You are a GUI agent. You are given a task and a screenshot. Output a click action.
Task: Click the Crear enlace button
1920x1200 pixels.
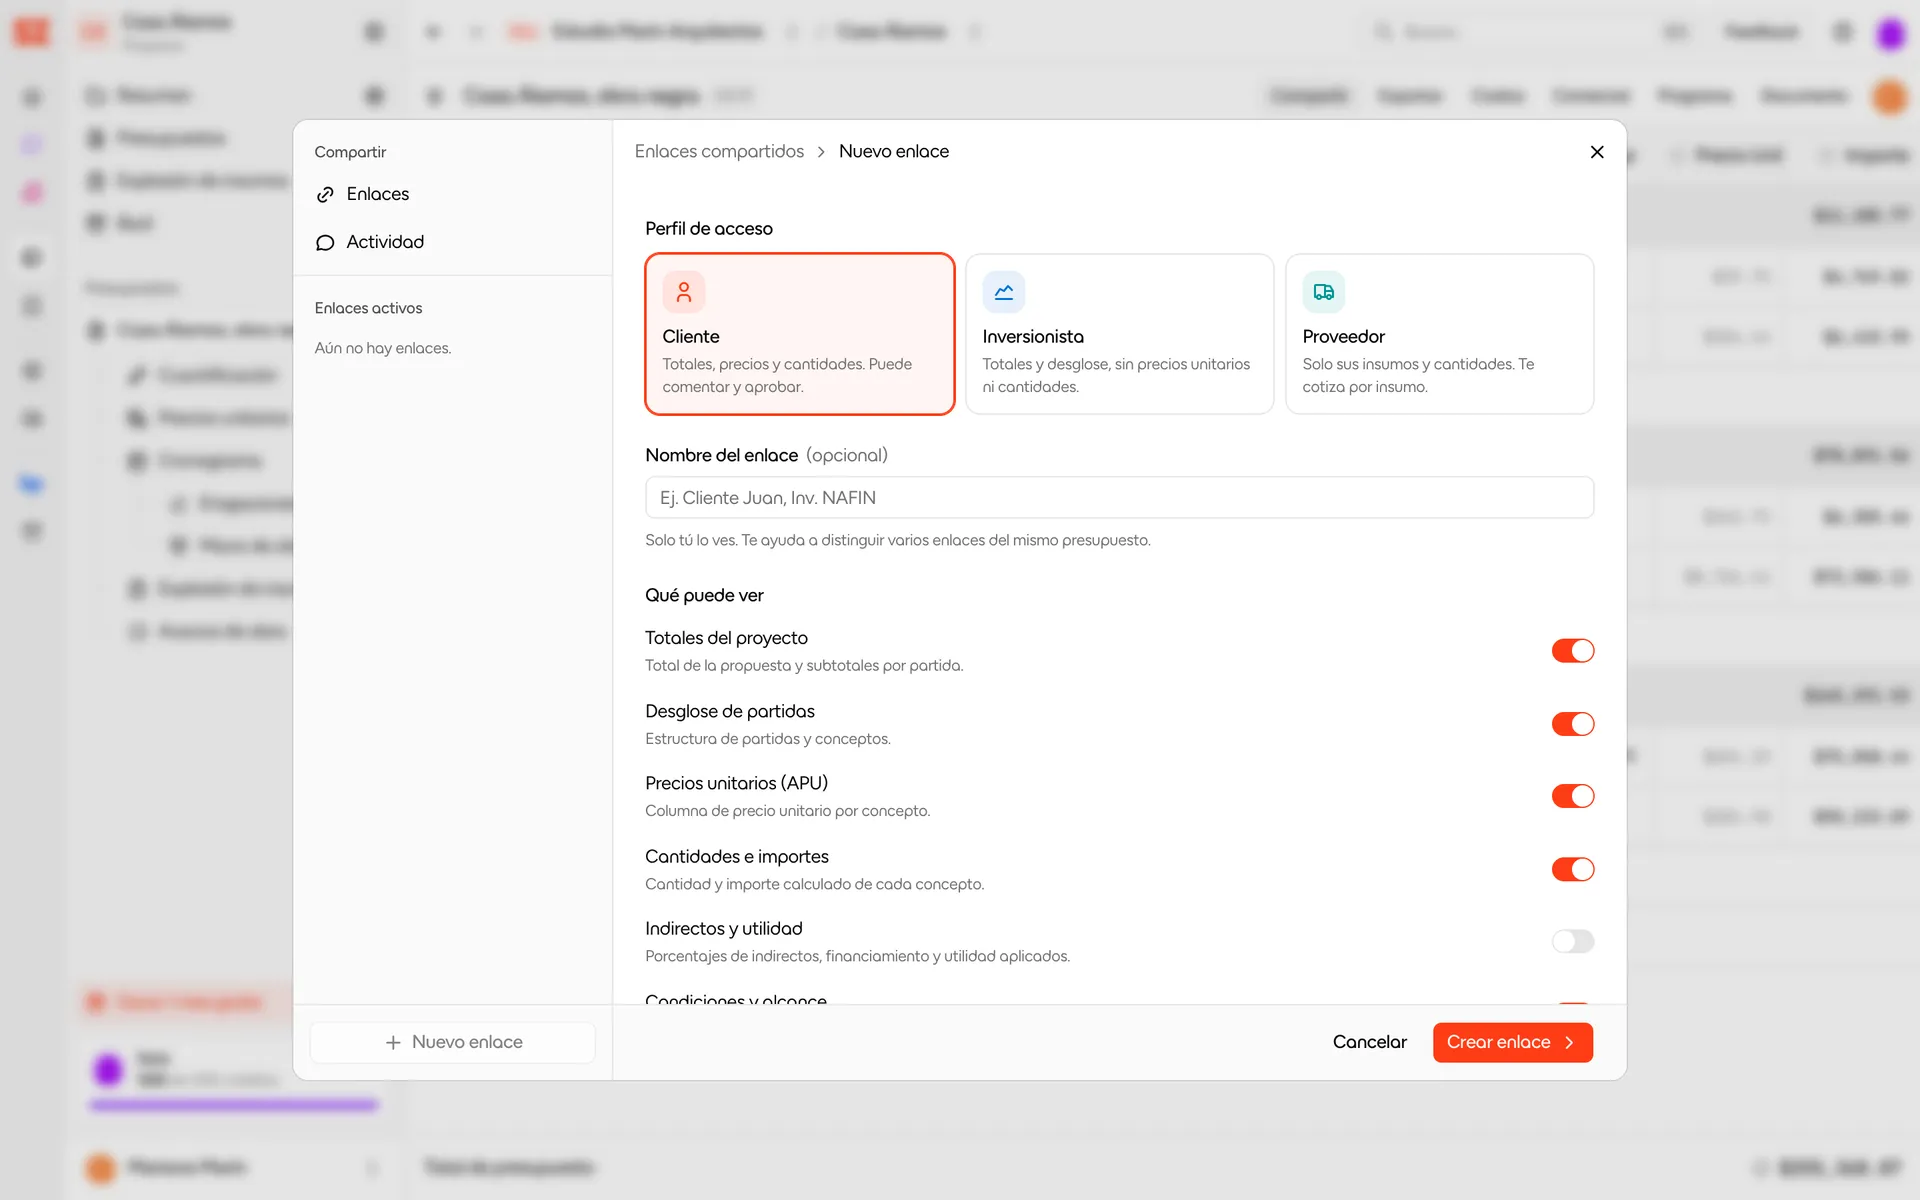[1512, 1042]
